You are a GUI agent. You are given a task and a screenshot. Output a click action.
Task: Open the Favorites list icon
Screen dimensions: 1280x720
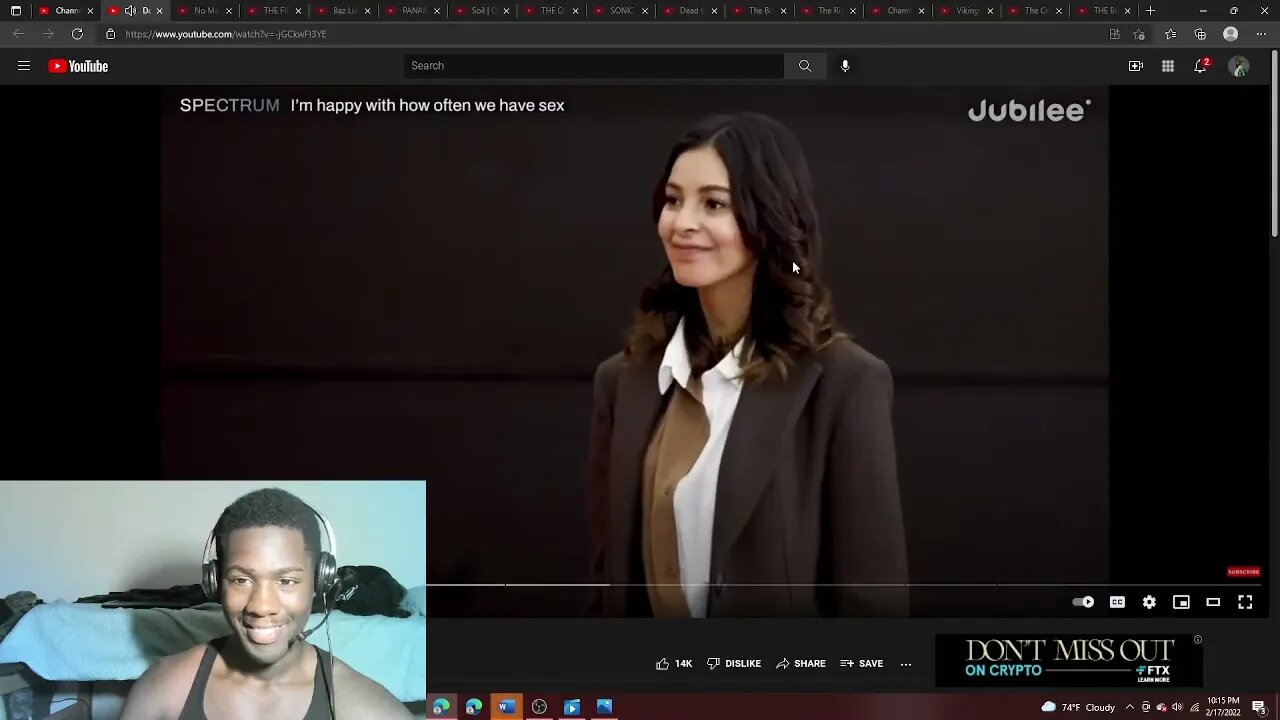(1170, 34)
